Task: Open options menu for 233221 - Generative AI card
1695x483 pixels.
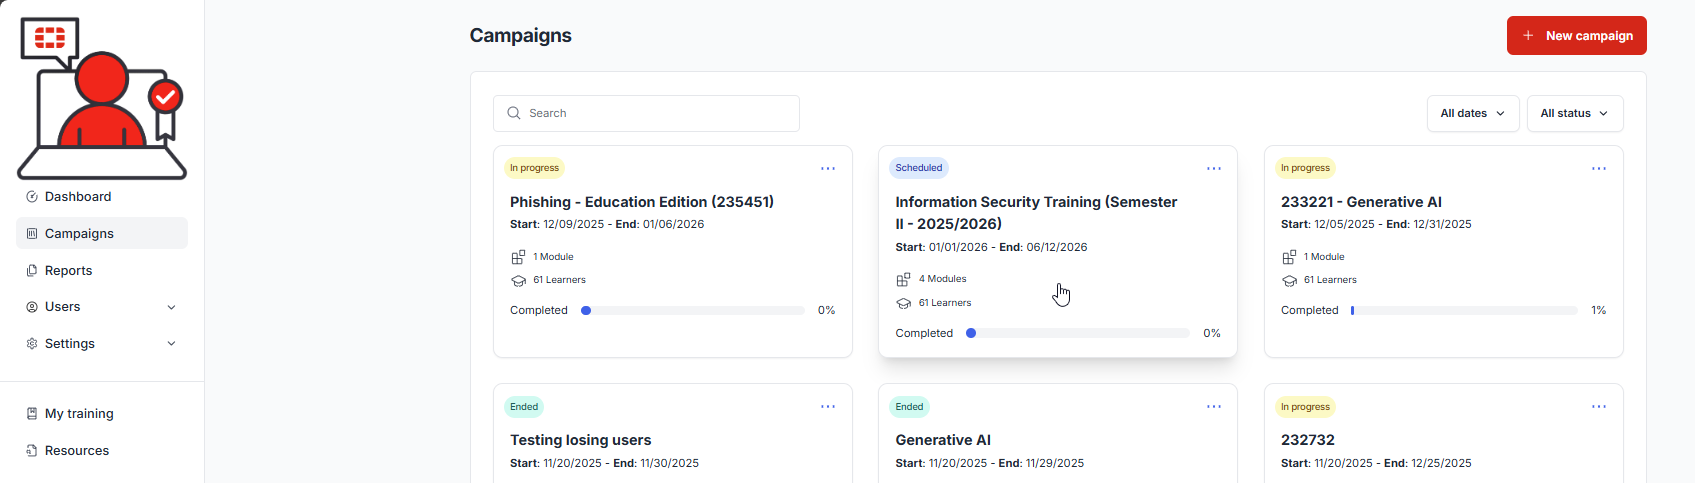Action: (1599, 168)
